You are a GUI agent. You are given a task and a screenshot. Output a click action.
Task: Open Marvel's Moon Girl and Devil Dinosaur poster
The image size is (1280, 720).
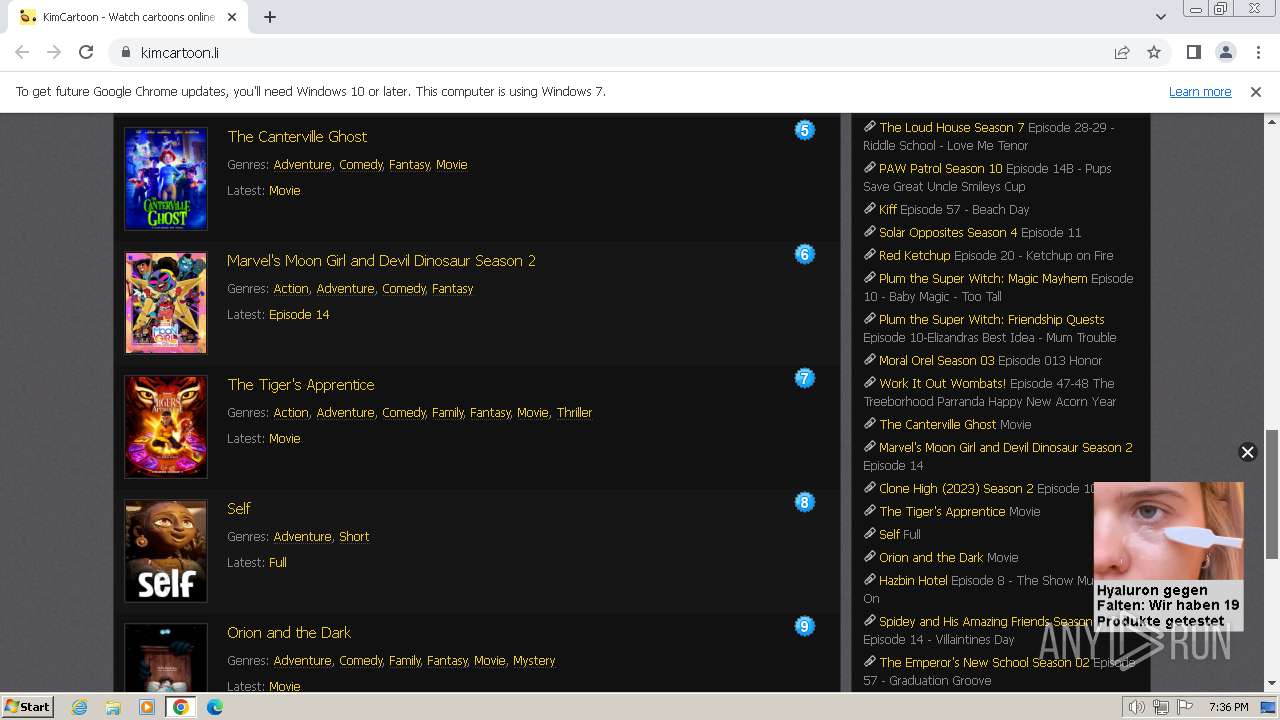[x=166, y=302]
